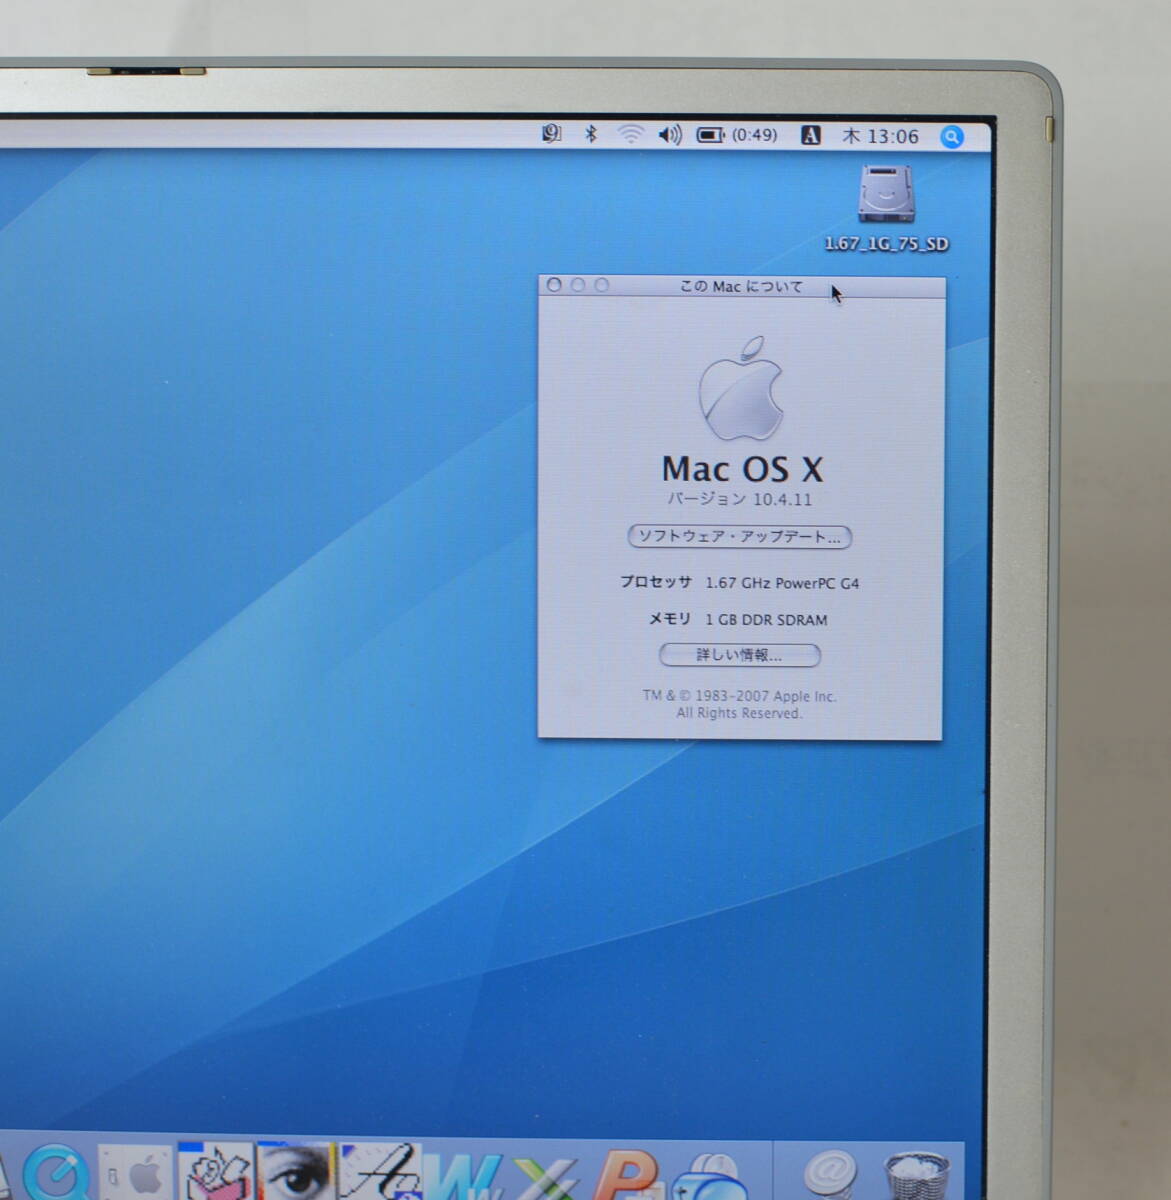This screenshot has height=1200, width=1171.
Task: Open the Spotlight search icon in menu bar
Action: (x=952, y=137)
